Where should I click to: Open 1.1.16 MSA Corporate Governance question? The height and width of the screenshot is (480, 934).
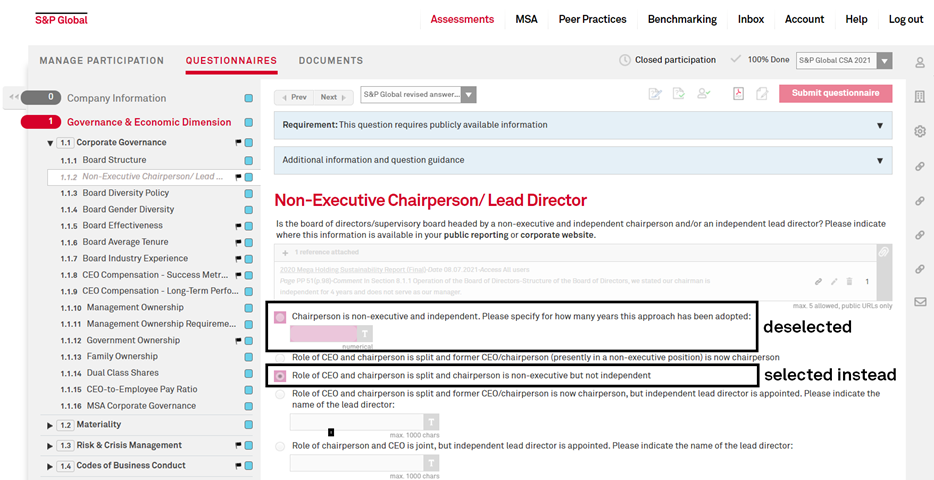click(141, 406)
